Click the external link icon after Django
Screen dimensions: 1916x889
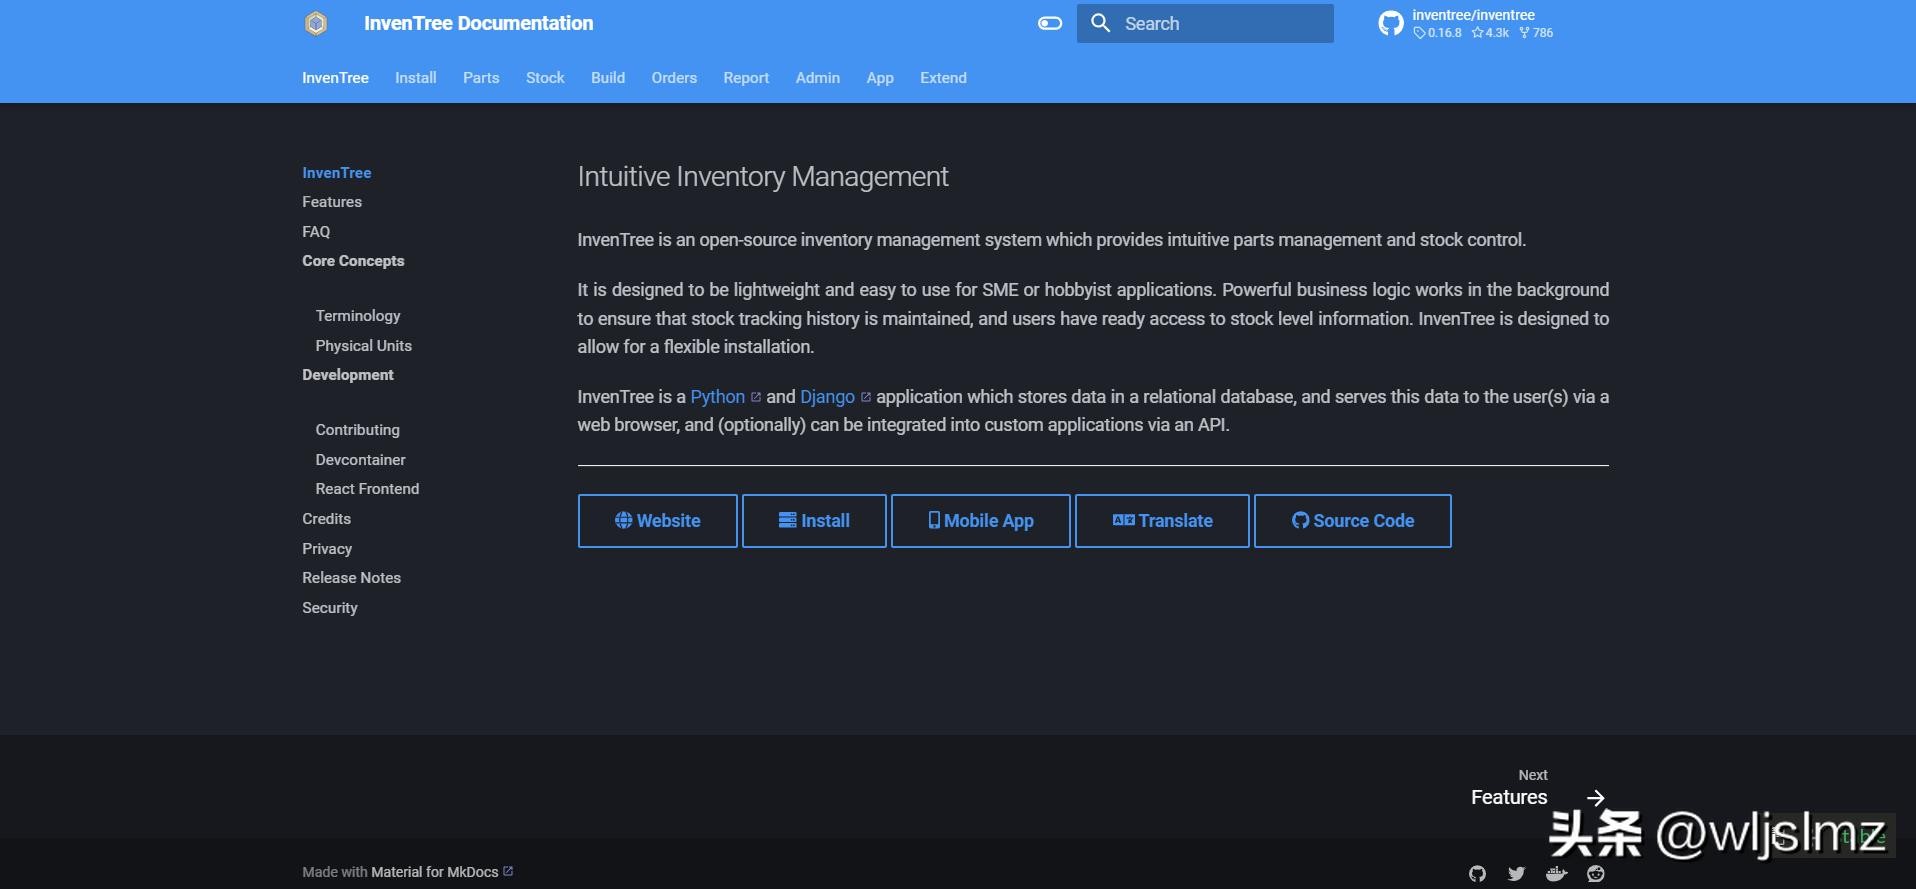point(866,397)
